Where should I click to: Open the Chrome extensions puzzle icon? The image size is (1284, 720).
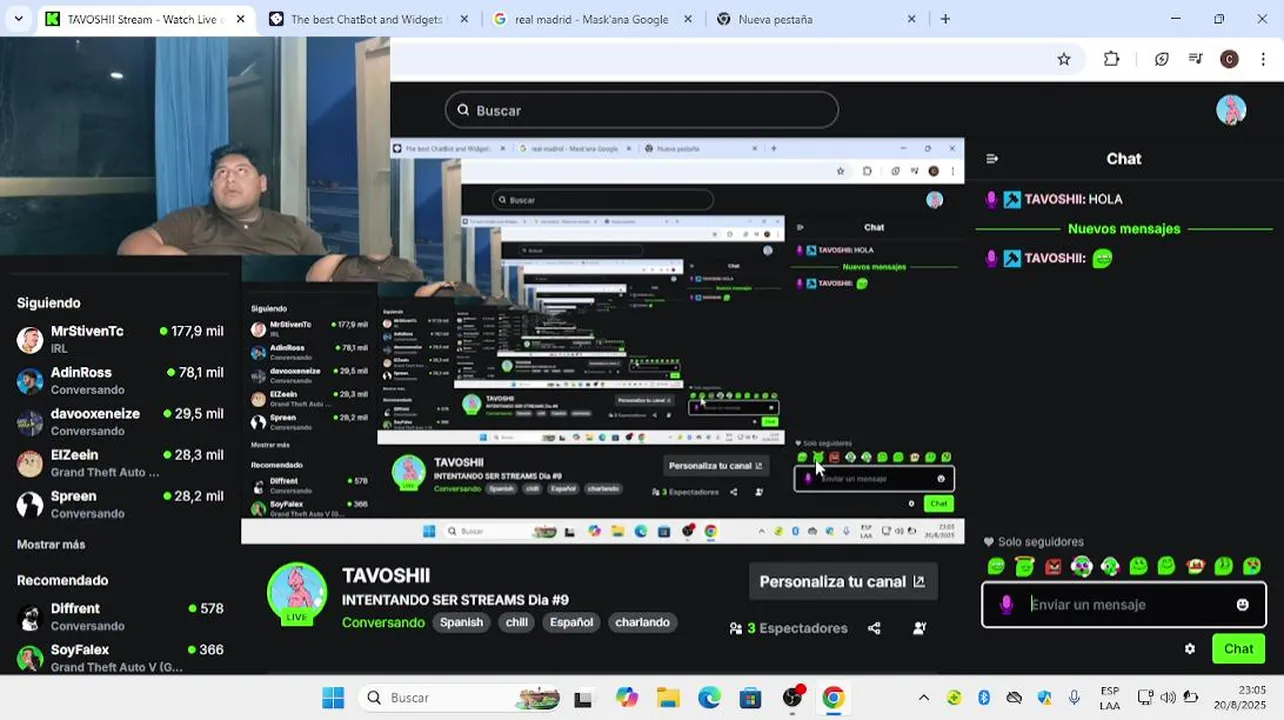coord(1111,59)
